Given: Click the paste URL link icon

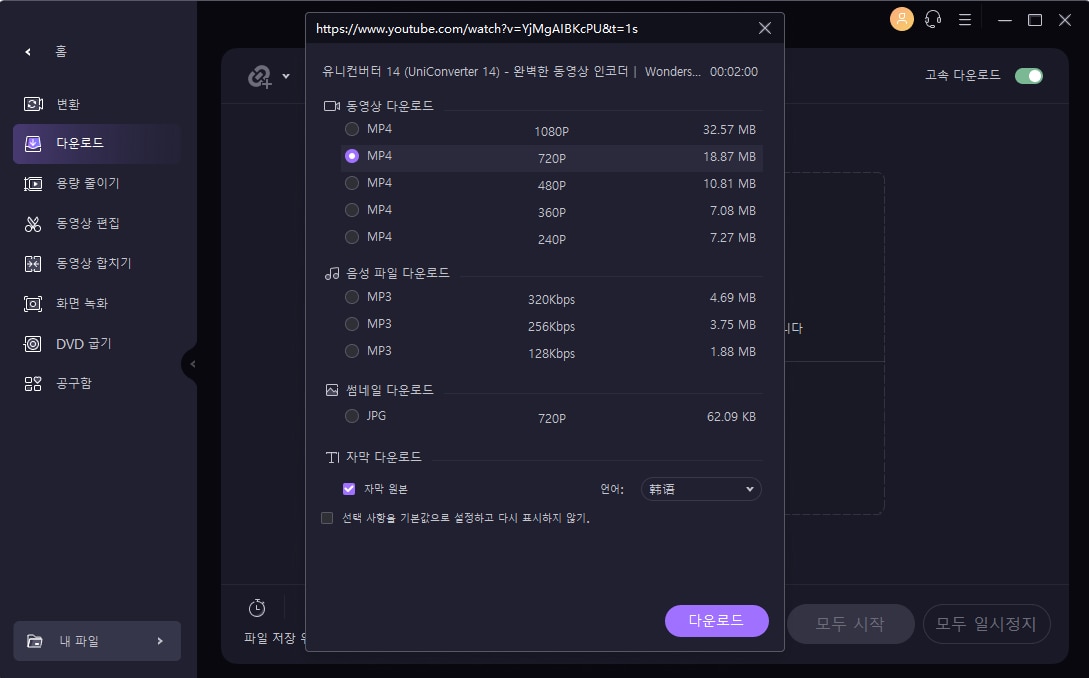Looking at the screenshot, I should pyautogui.click(x=260, y=76).
